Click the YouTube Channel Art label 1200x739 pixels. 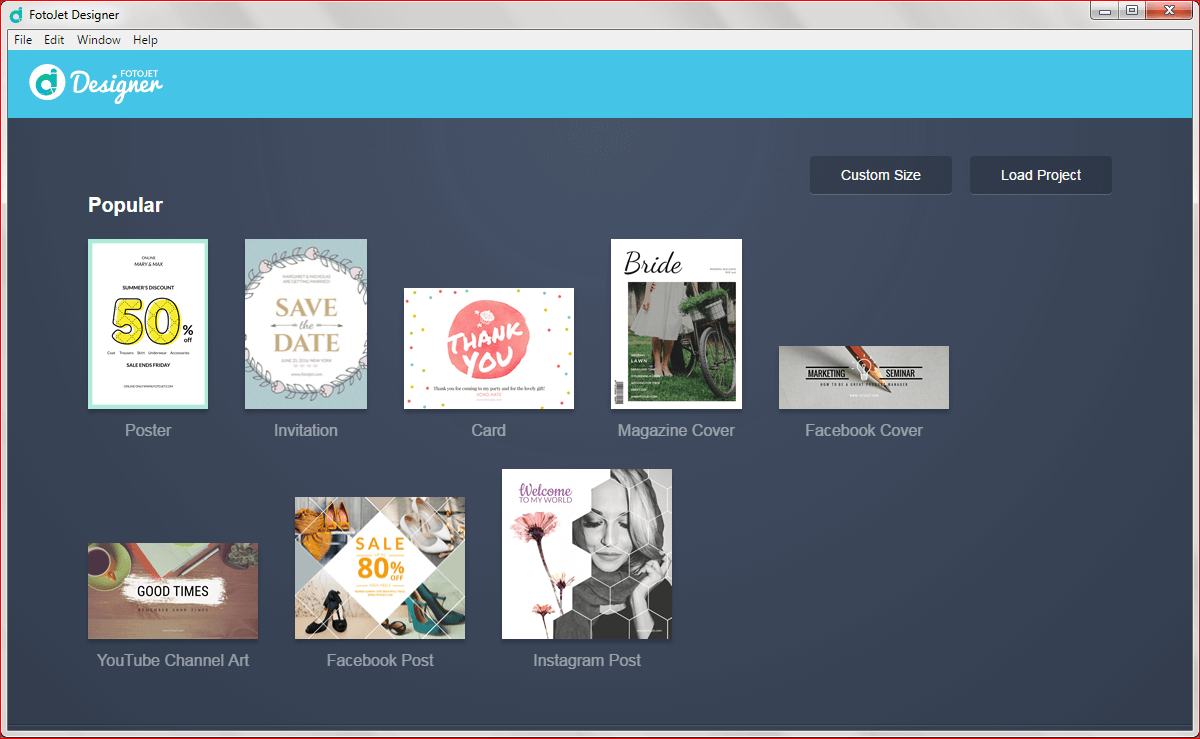point(173,661)
